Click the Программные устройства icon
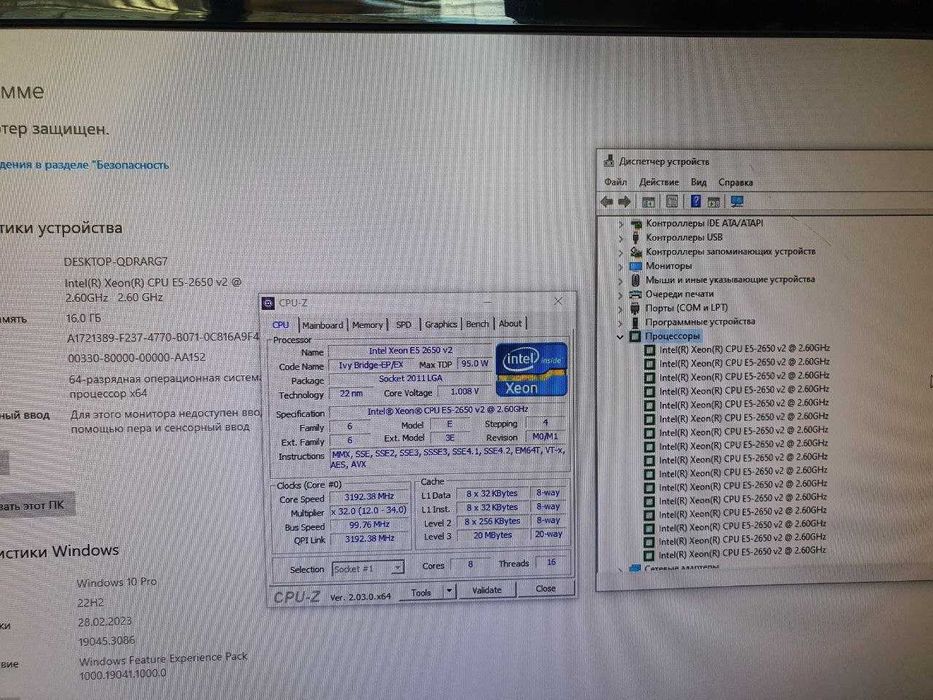Screen dimensions: 933x700 click(635, 322)
